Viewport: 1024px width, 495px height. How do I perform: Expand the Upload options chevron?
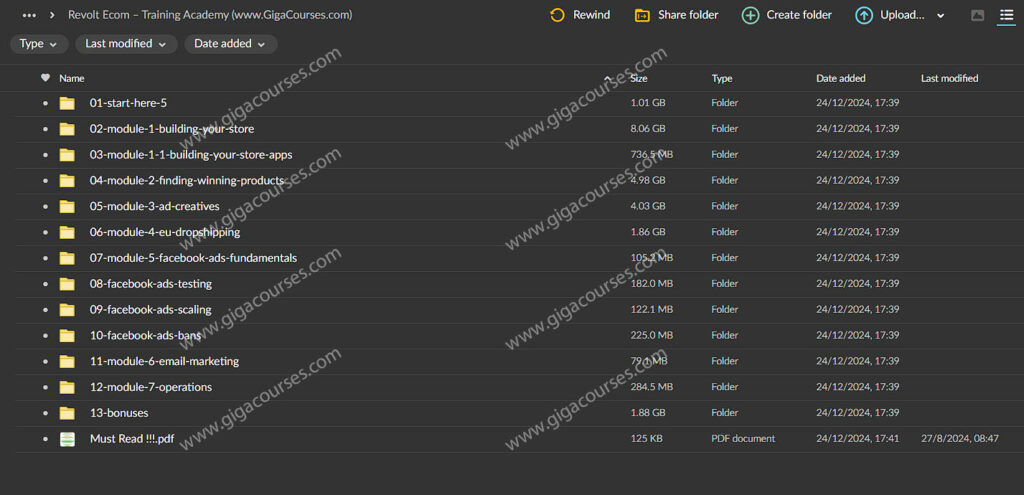click(940, 16)
